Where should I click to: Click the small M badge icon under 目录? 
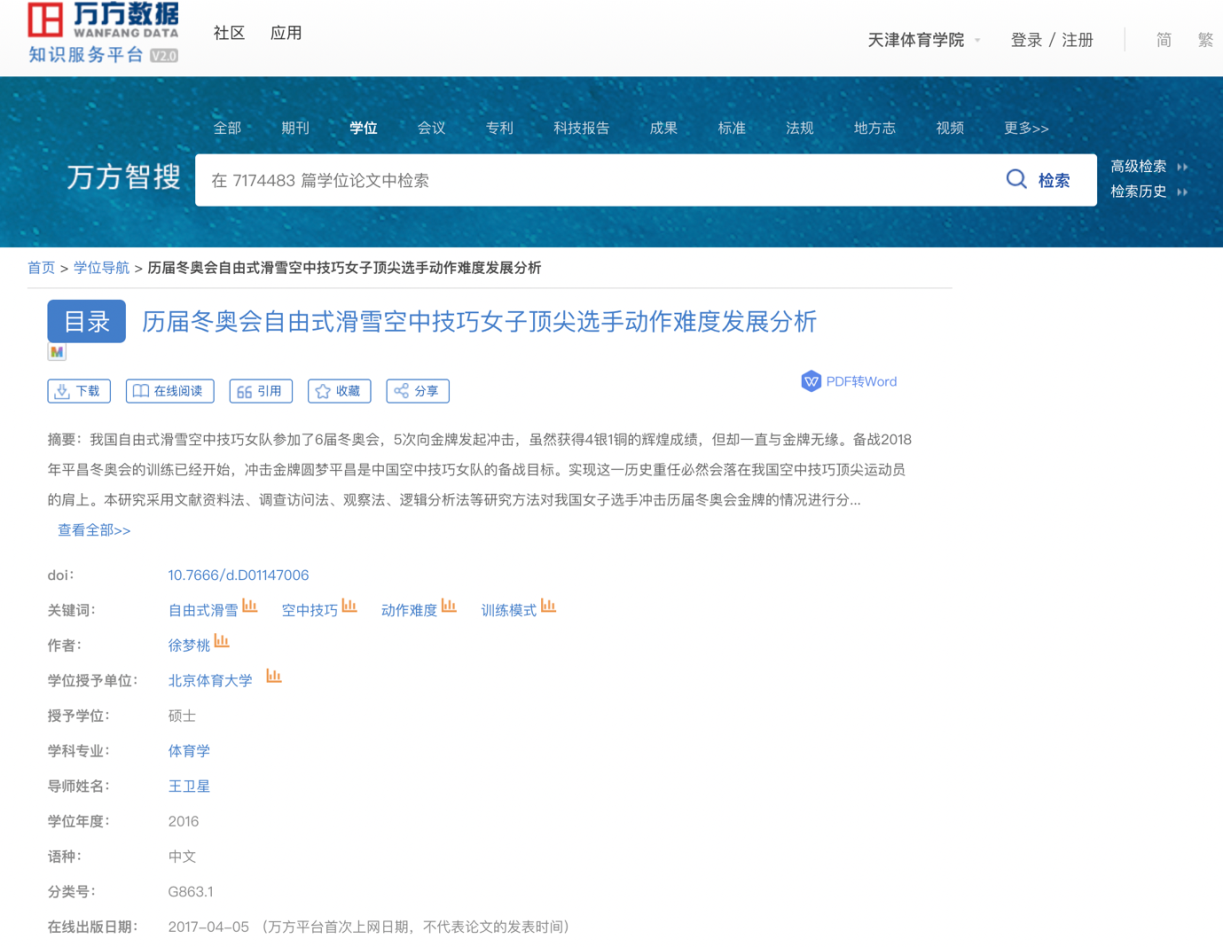pyautogui.click(x=57, y=352)
